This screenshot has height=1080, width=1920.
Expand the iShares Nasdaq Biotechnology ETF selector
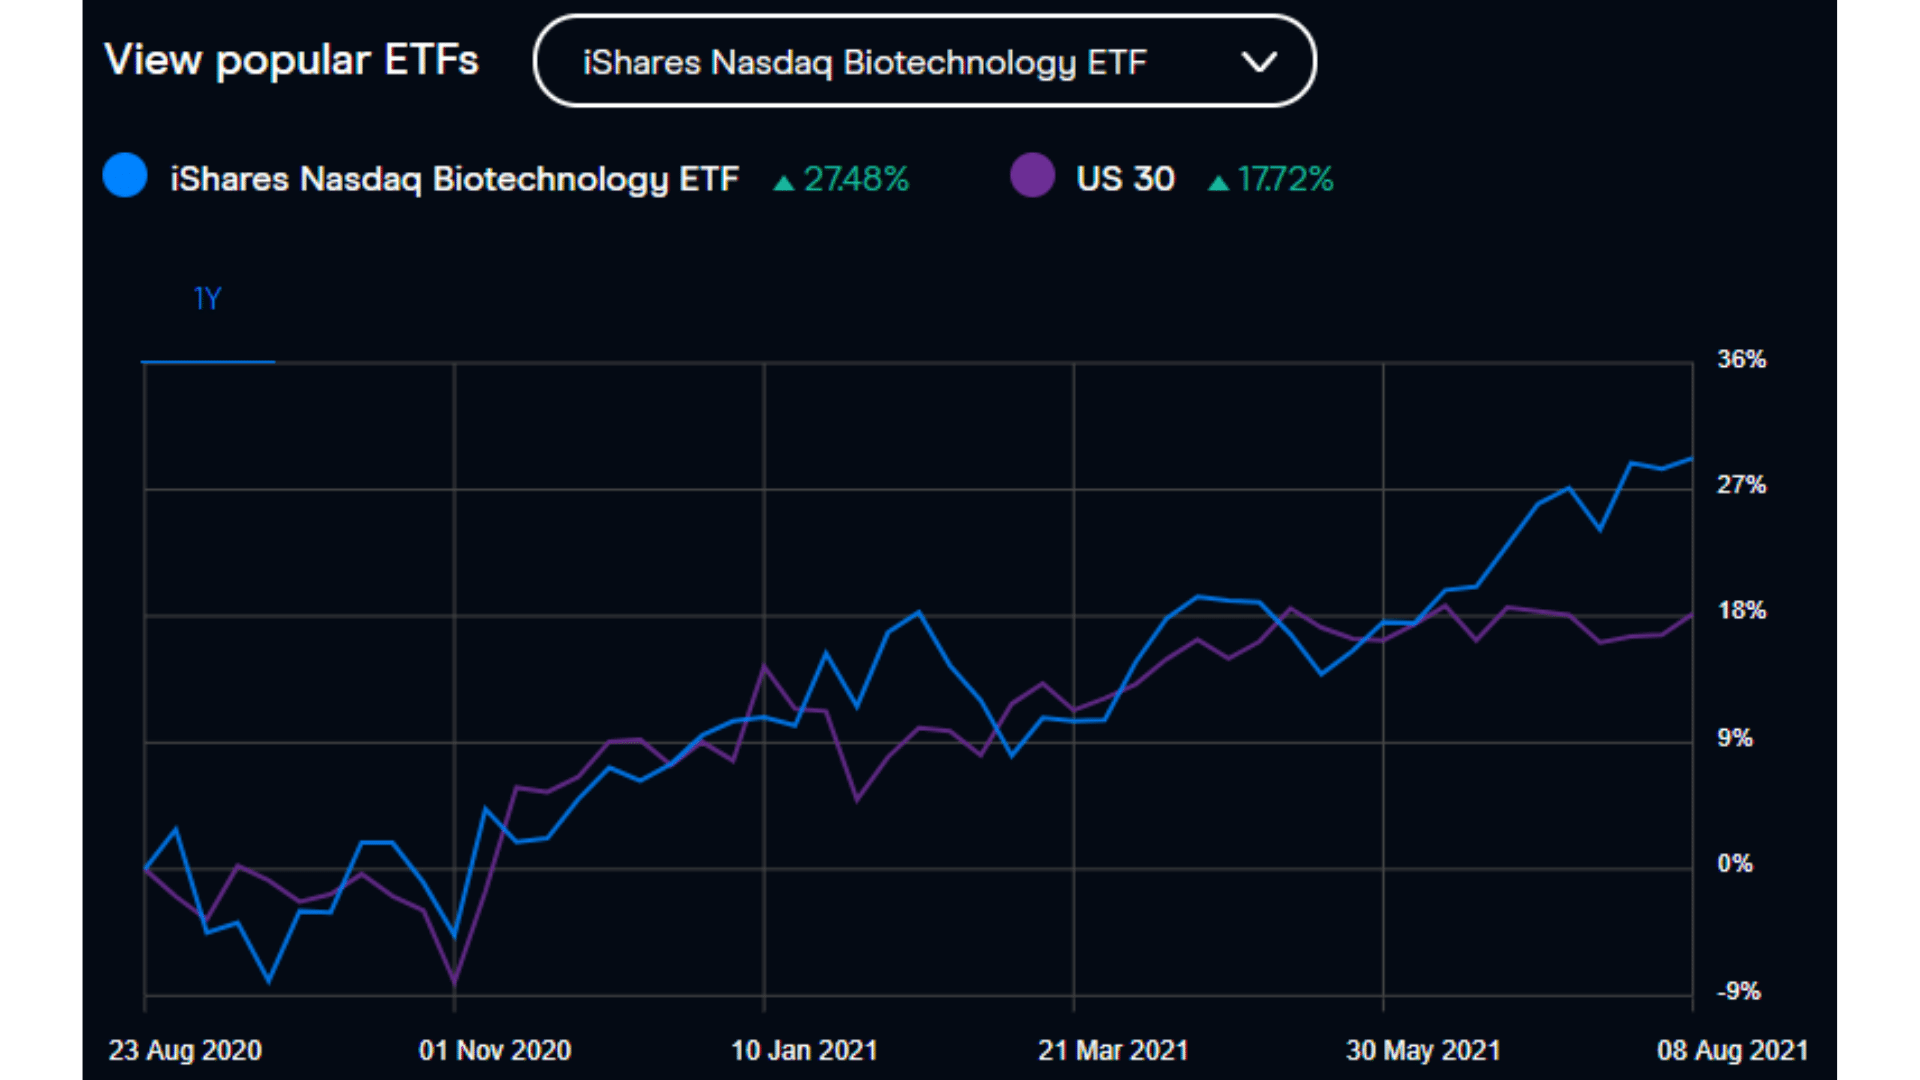925,61
